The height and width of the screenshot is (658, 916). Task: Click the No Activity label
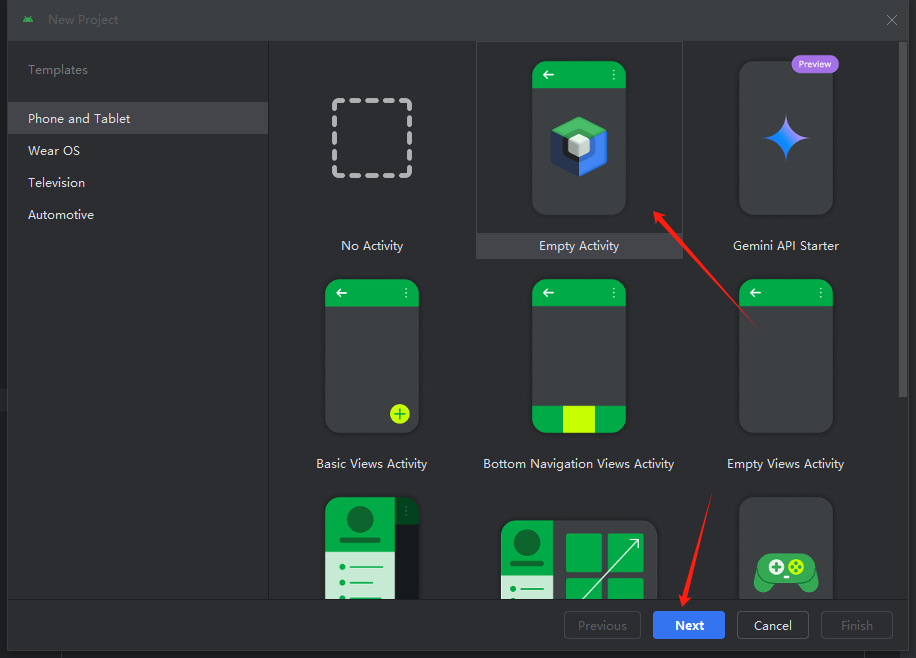click(x=372, y=245)
